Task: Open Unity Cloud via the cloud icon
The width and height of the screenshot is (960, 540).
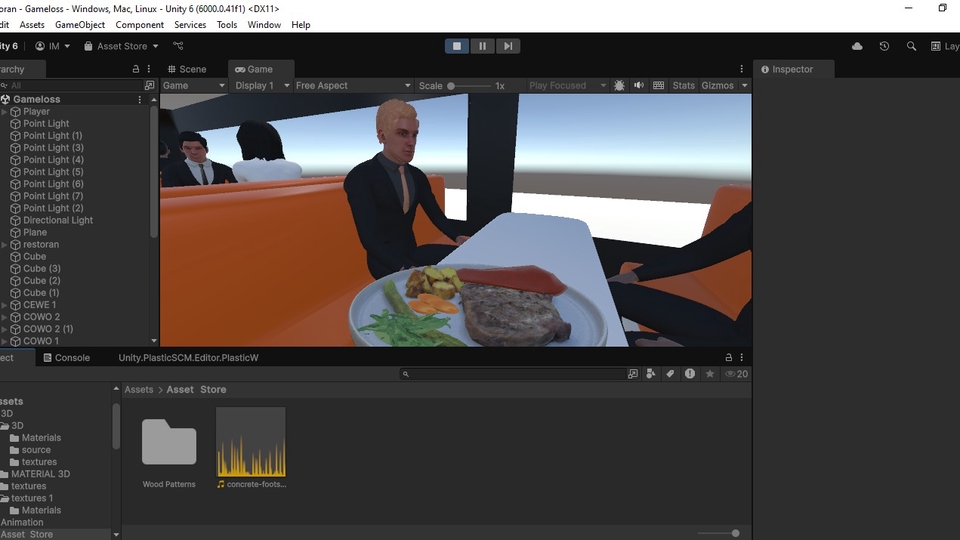Action: 857,46
